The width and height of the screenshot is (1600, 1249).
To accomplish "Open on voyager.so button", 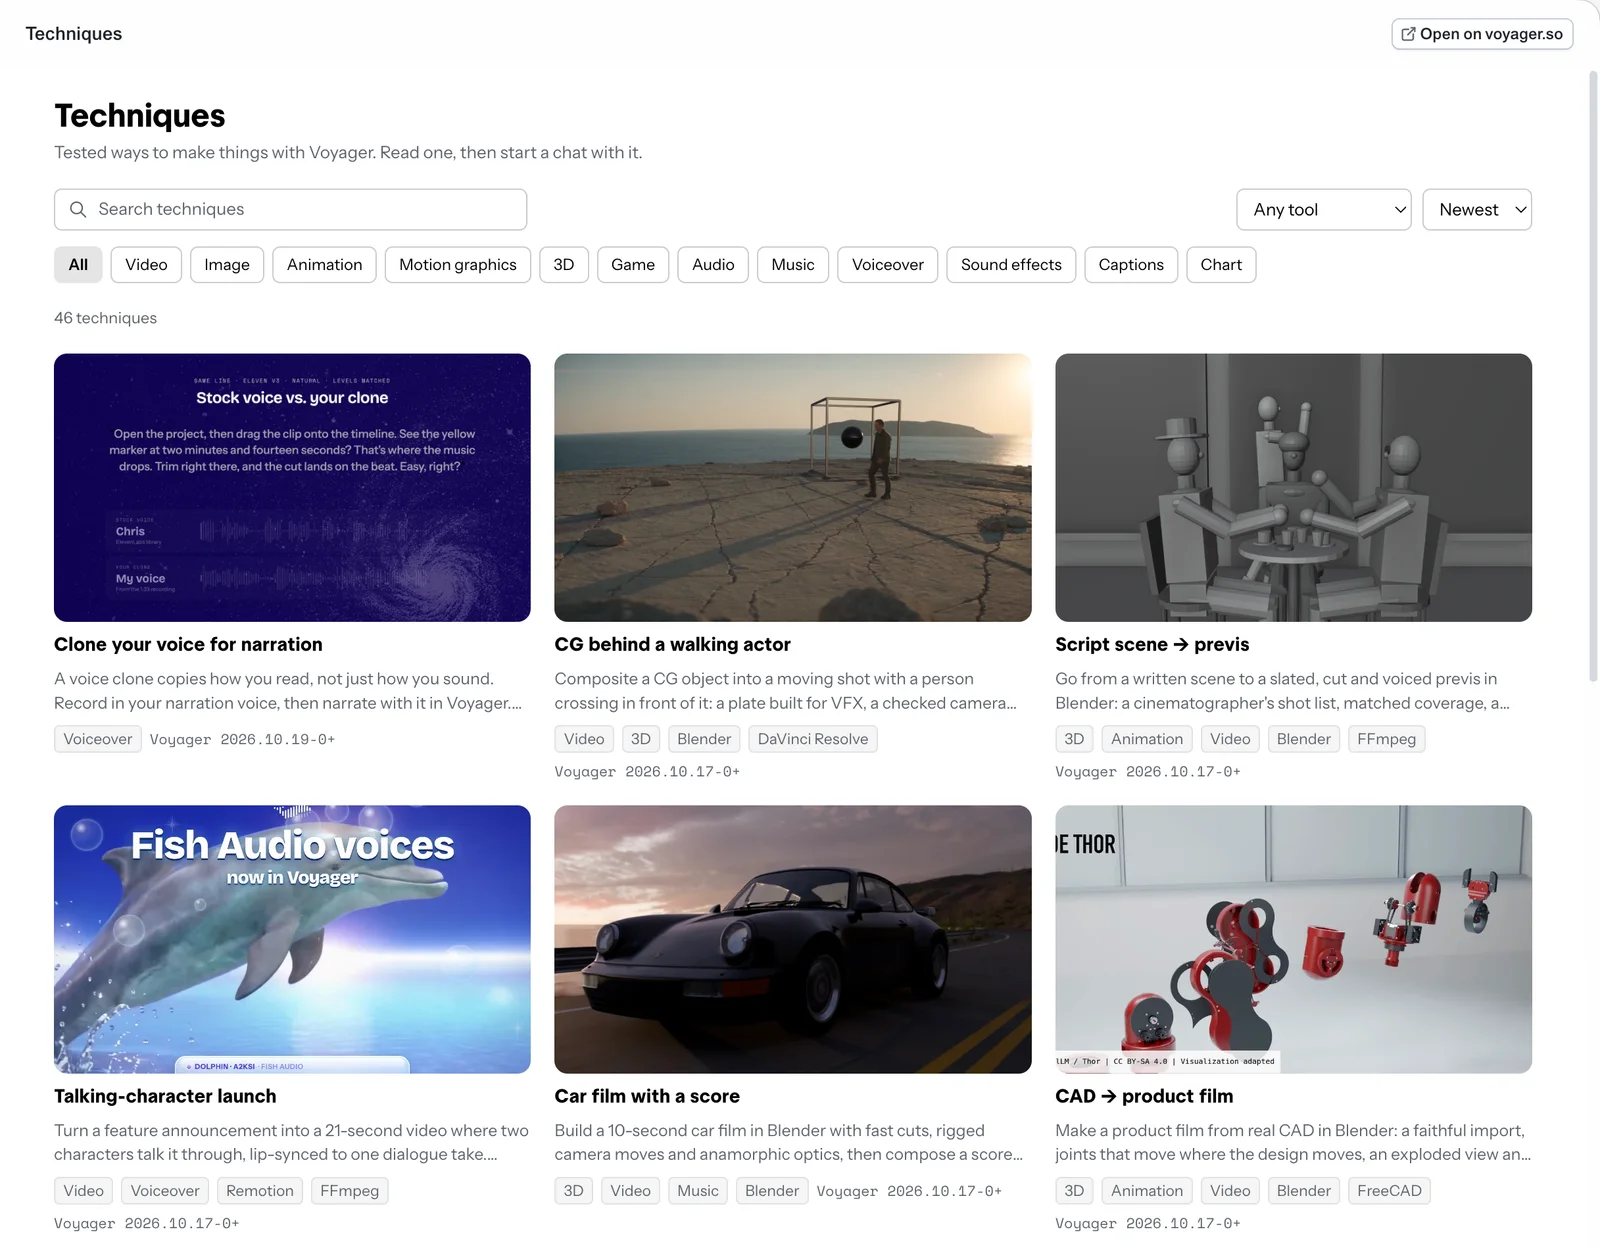I will [1482, 34].
